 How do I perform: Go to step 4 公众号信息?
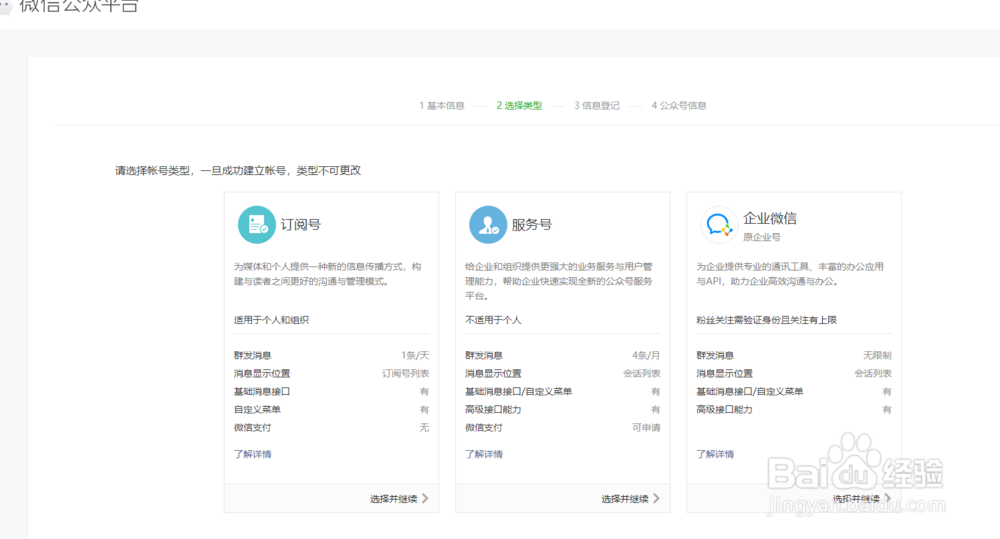pyautogui.click(x=679, y=105)
